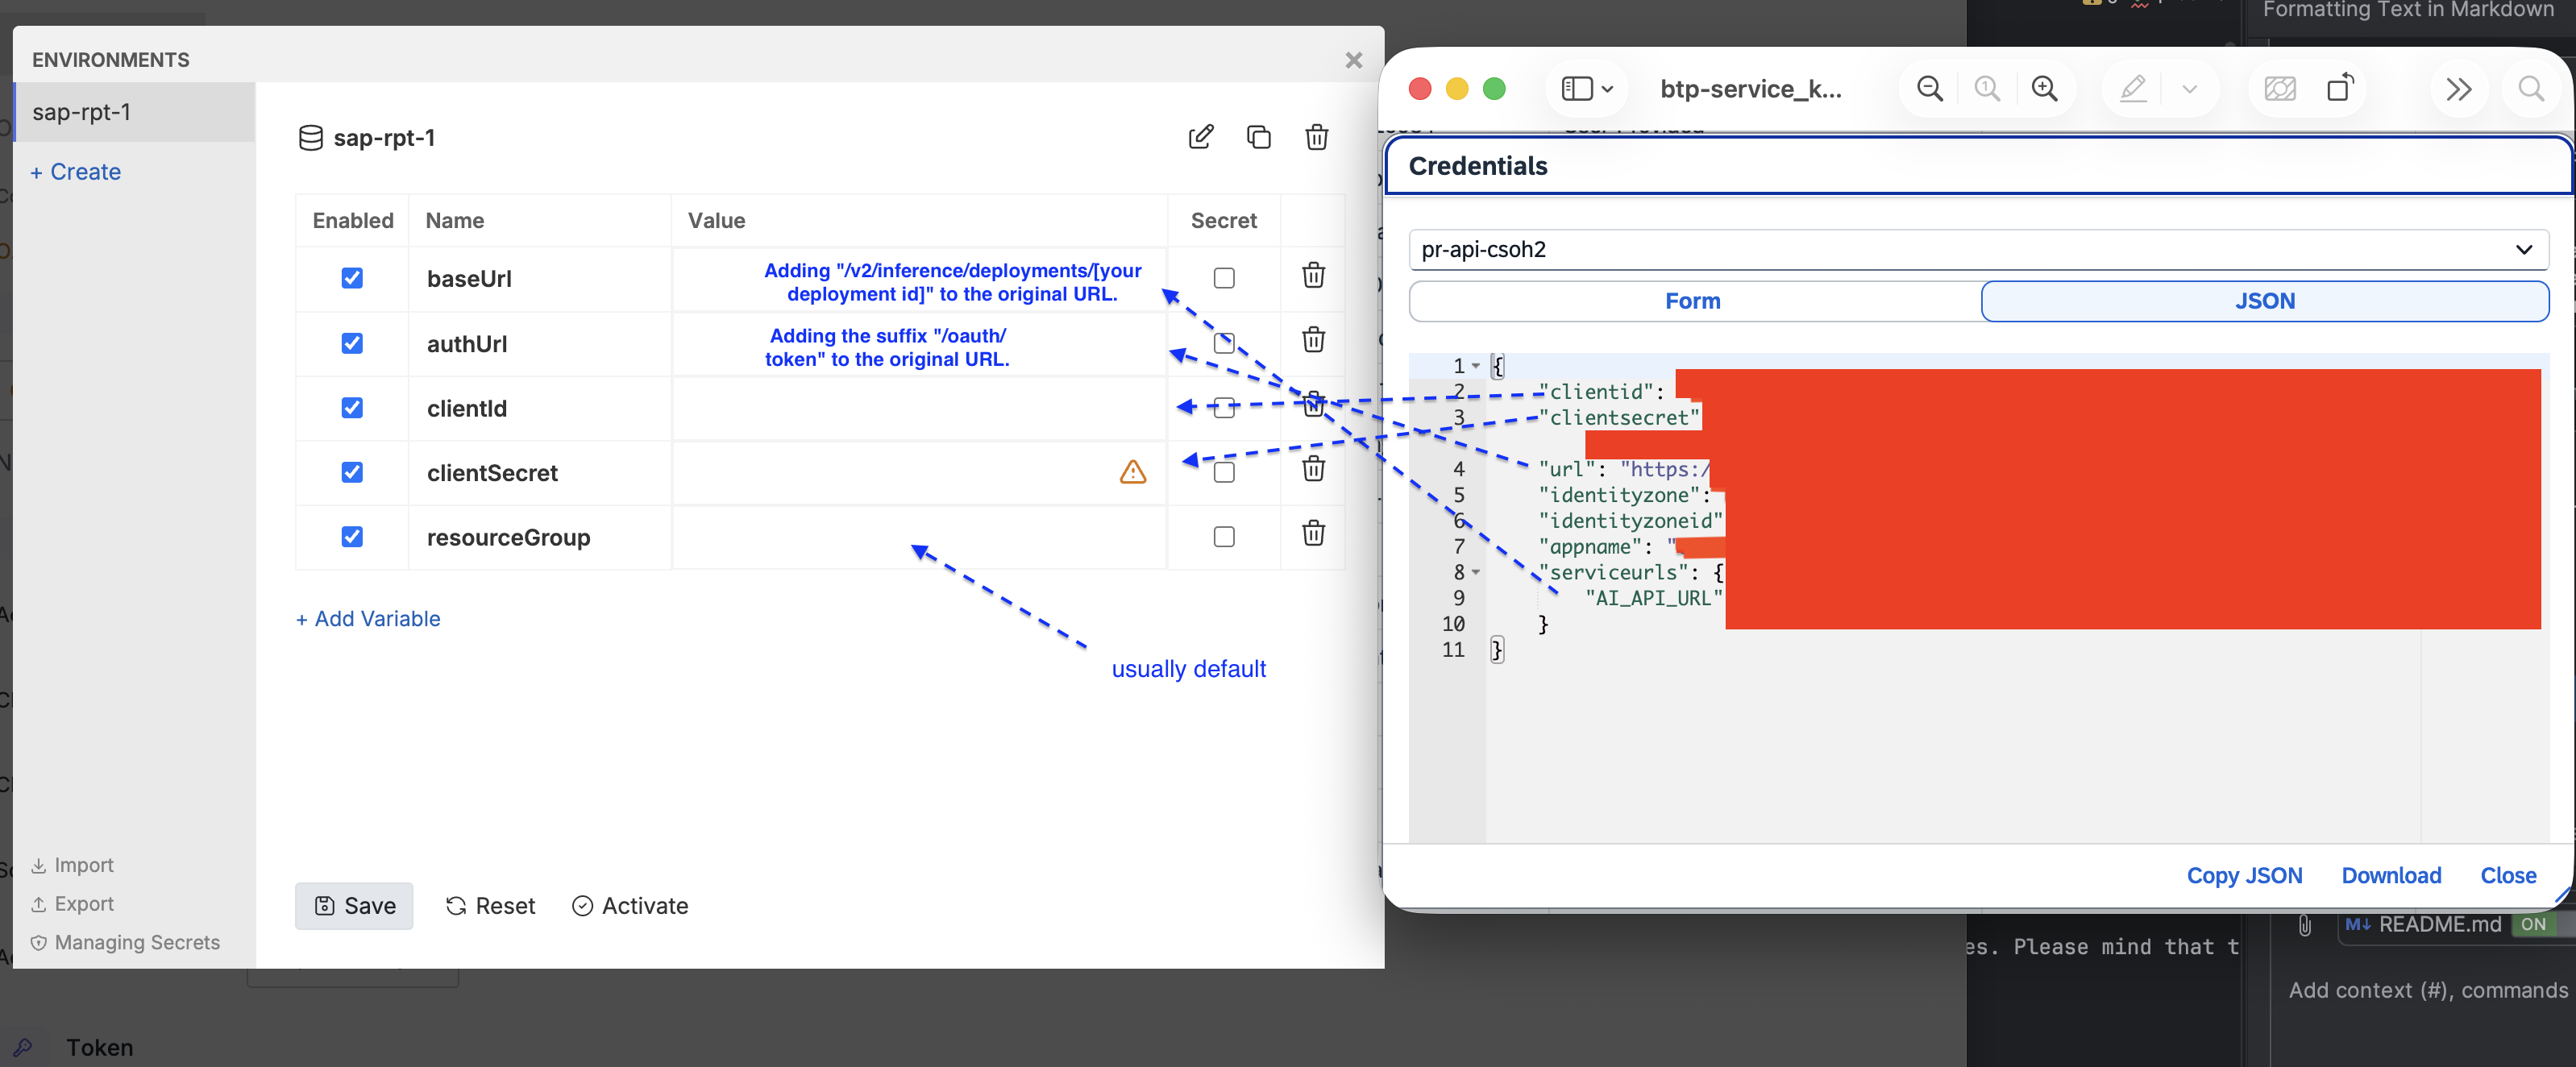Click the clientId value field

coord(919,408)
